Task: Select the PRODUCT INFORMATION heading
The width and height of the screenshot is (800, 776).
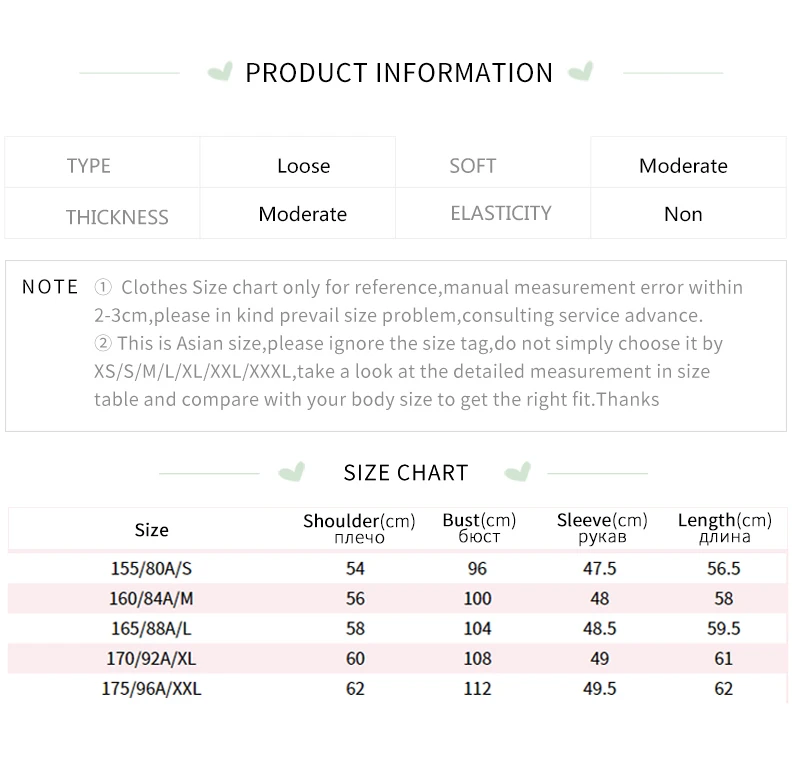Action: pyautogui.click(x=399, y=72)
